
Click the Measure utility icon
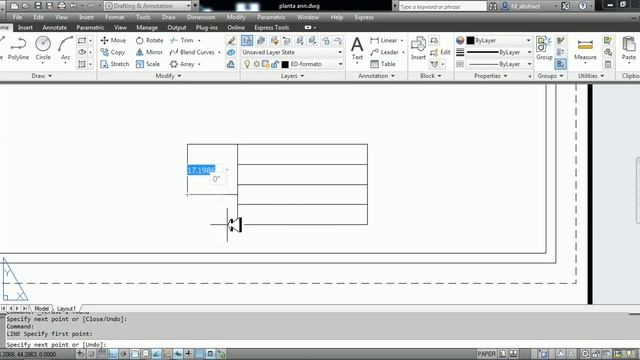tap(585, 48)
